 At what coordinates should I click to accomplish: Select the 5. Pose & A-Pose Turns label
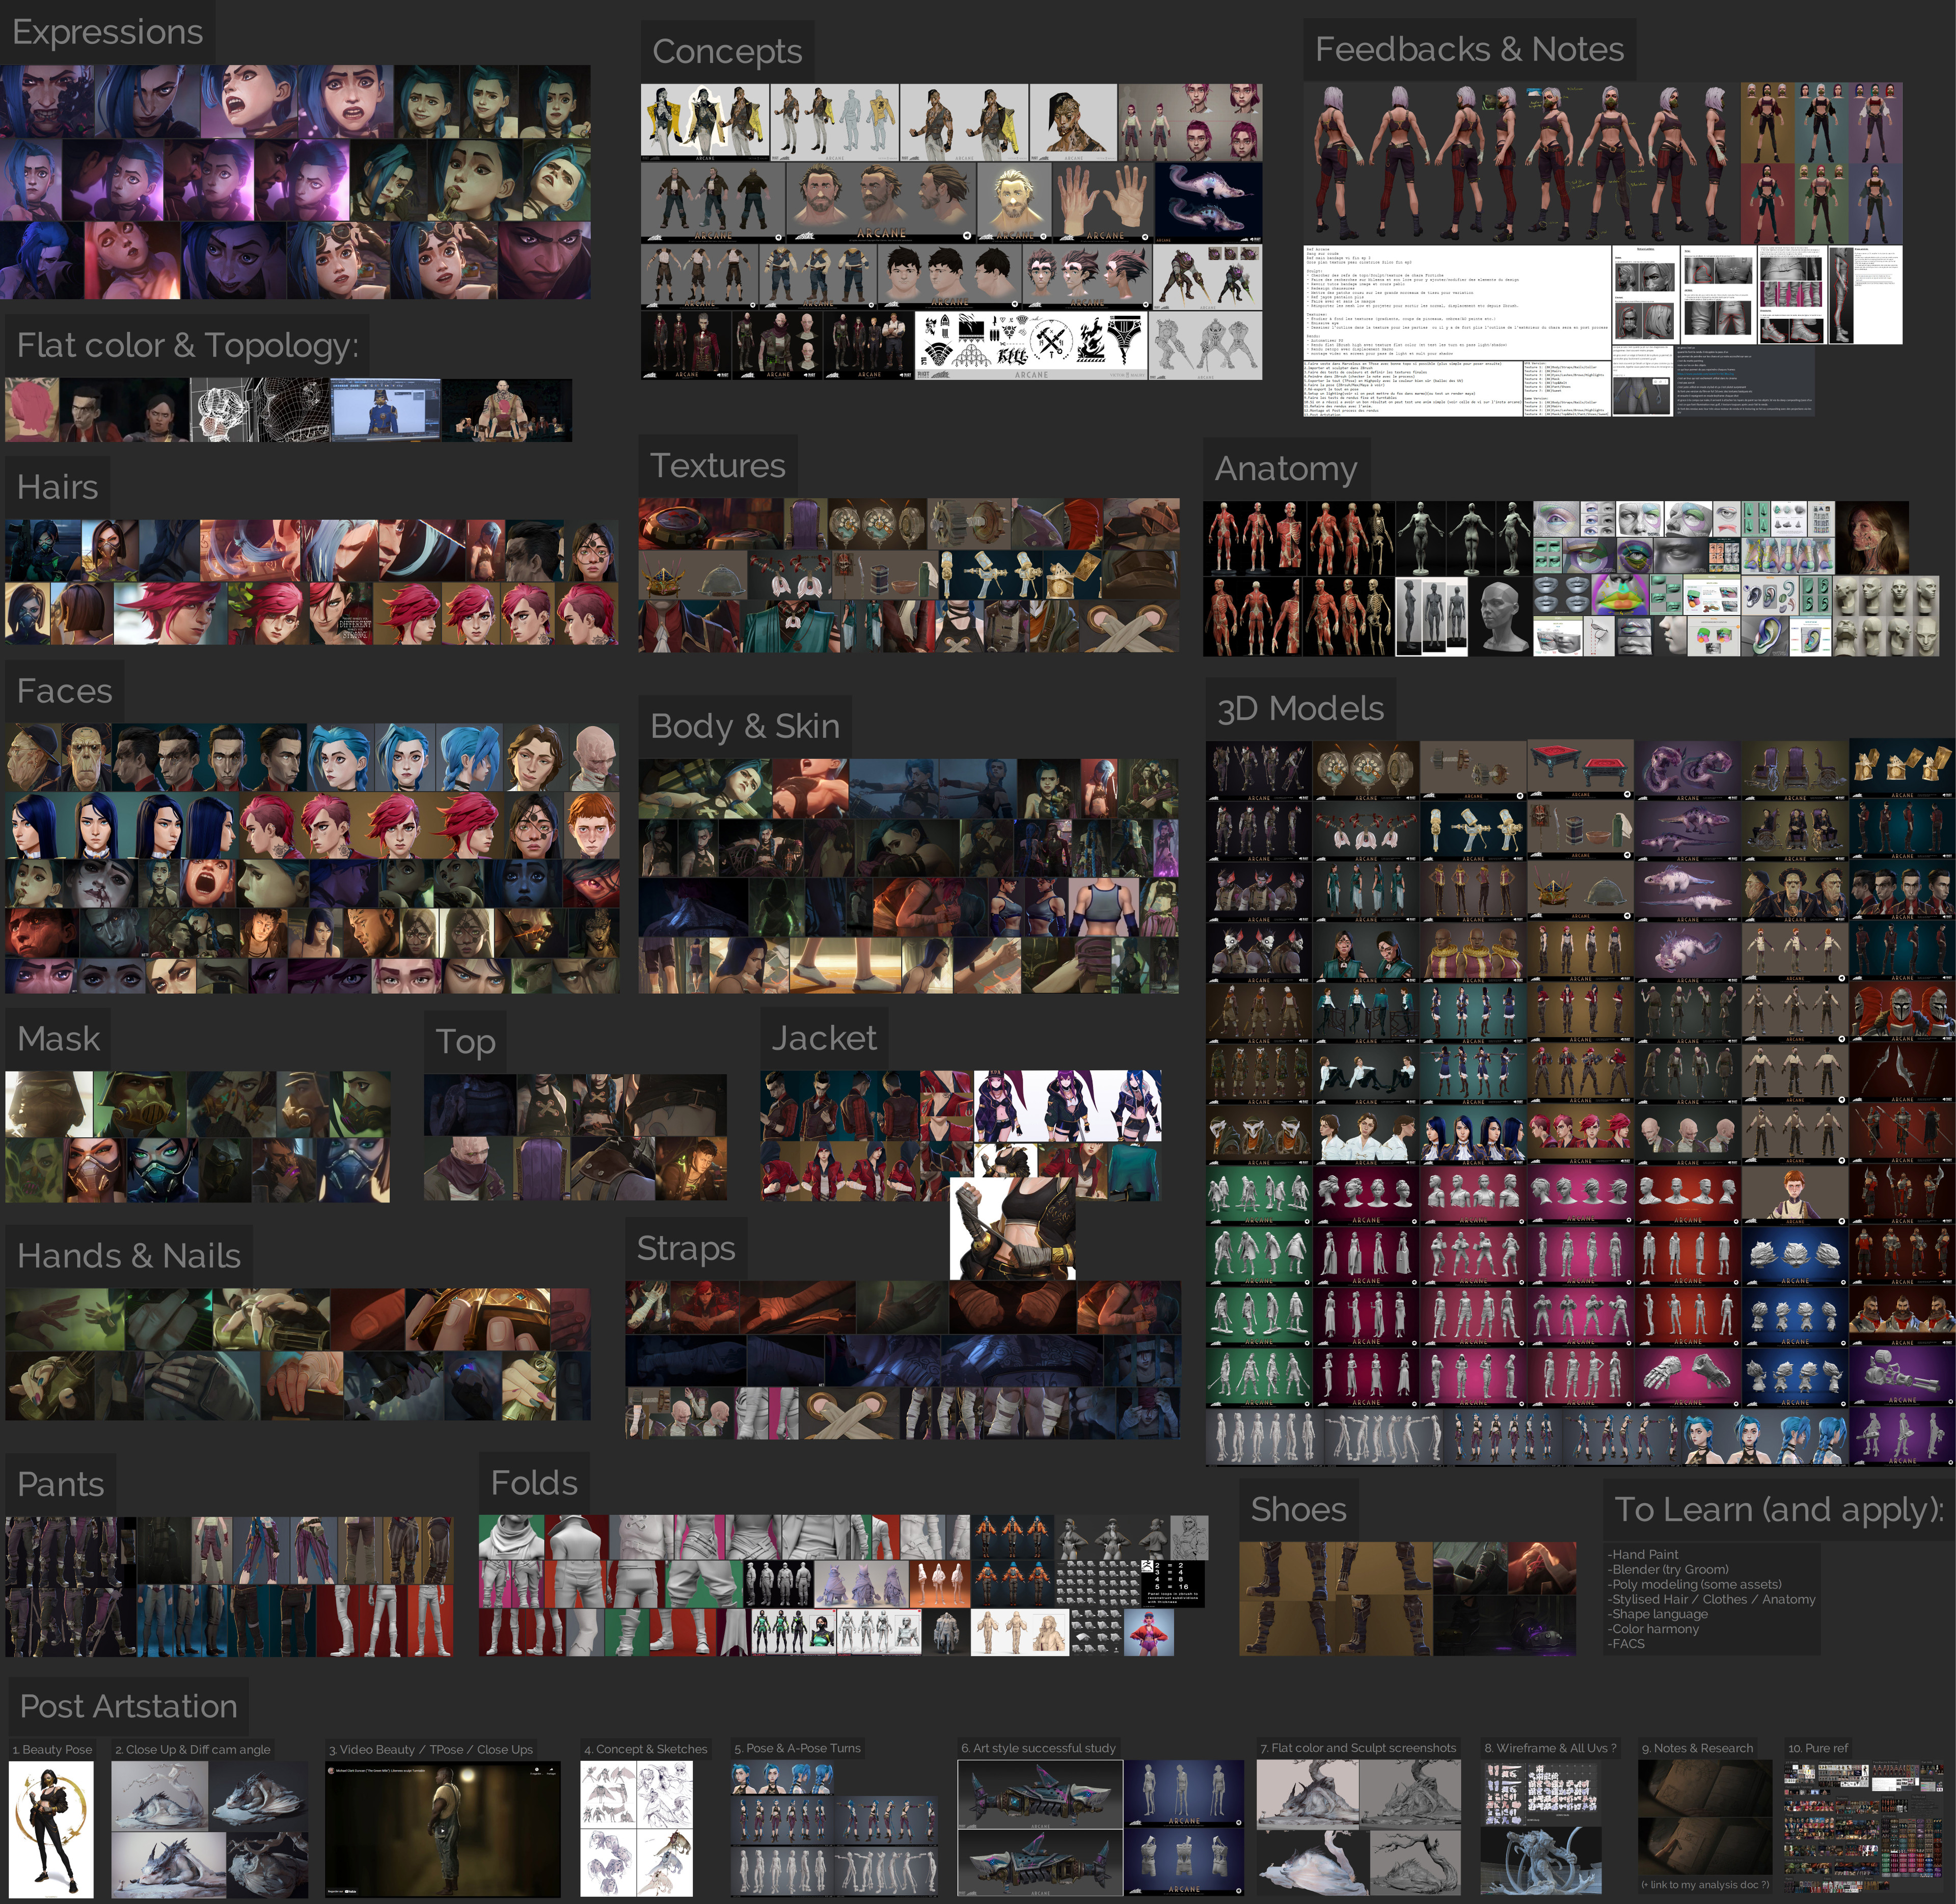tap(797, 1749)
